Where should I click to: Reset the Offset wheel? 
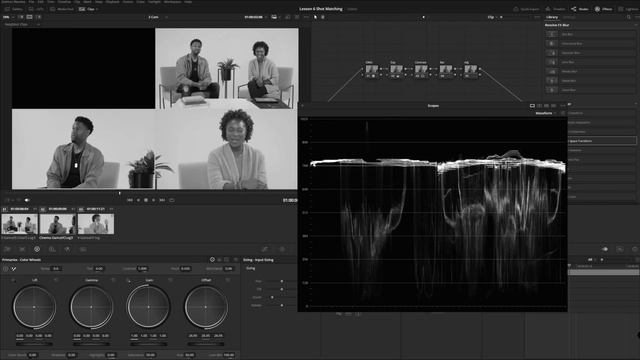(228, 280)
